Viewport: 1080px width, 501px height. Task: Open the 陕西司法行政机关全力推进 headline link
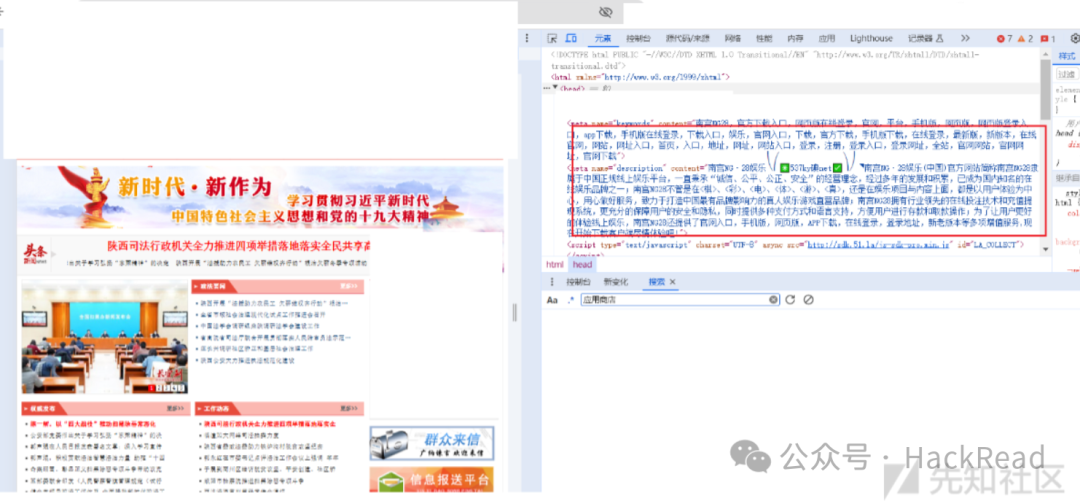(x=239, y=246)
